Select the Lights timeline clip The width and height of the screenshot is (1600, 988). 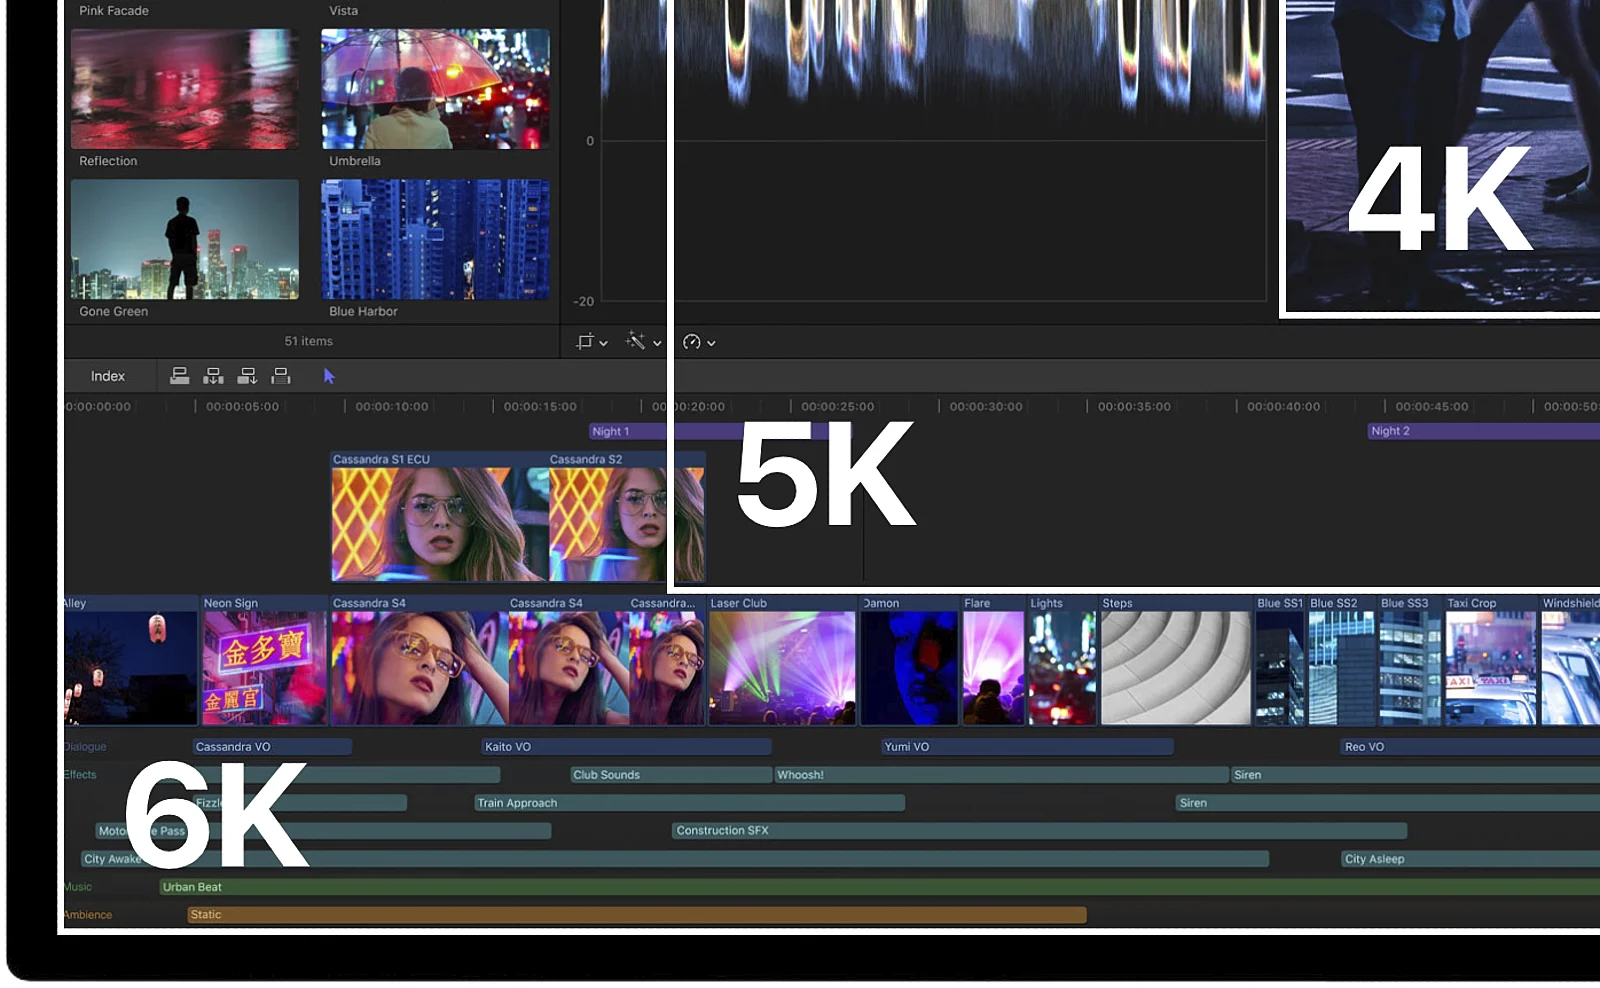pos(1062,660)
